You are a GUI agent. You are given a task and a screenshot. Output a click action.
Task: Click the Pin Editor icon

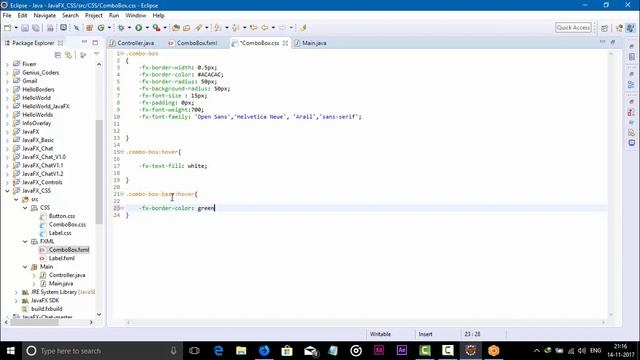coord(303,28)
